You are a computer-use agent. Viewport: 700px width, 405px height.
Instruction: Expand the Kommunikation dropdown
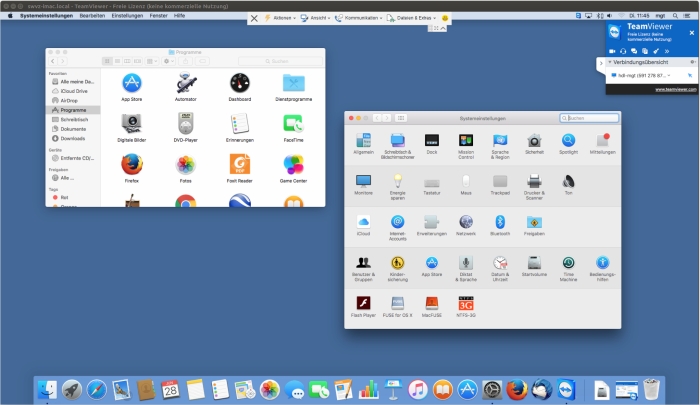pos(358,18)
